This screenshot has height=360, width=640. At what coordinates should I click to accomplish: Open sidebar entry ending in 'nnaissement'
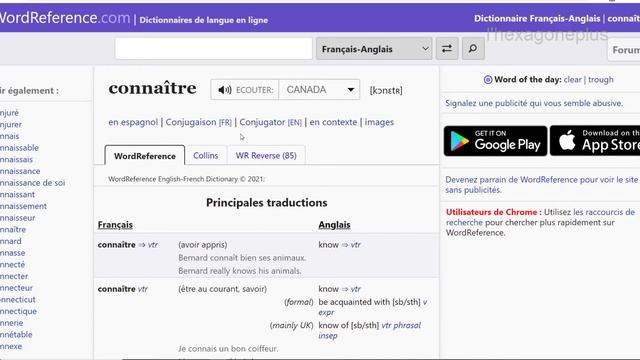pyautogui.click(x=23, y=206)
